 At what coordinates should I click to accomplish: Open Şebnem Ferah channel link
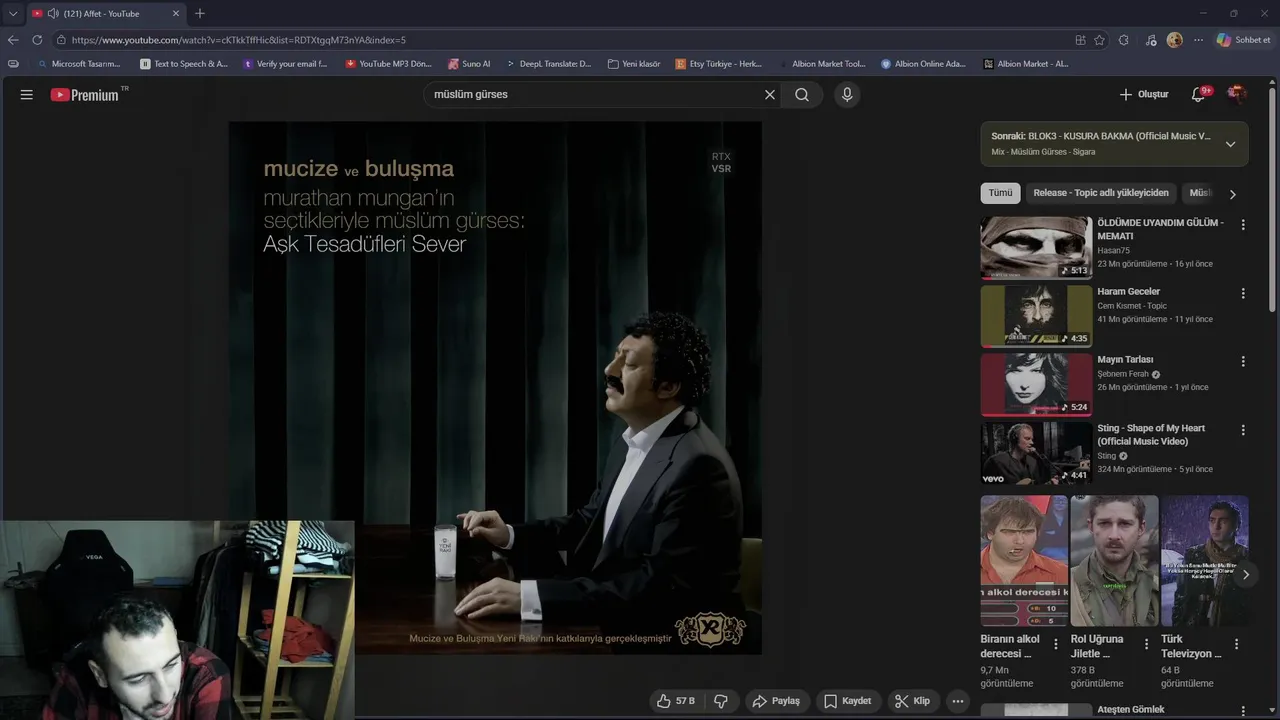click(x=1123, y=374)
